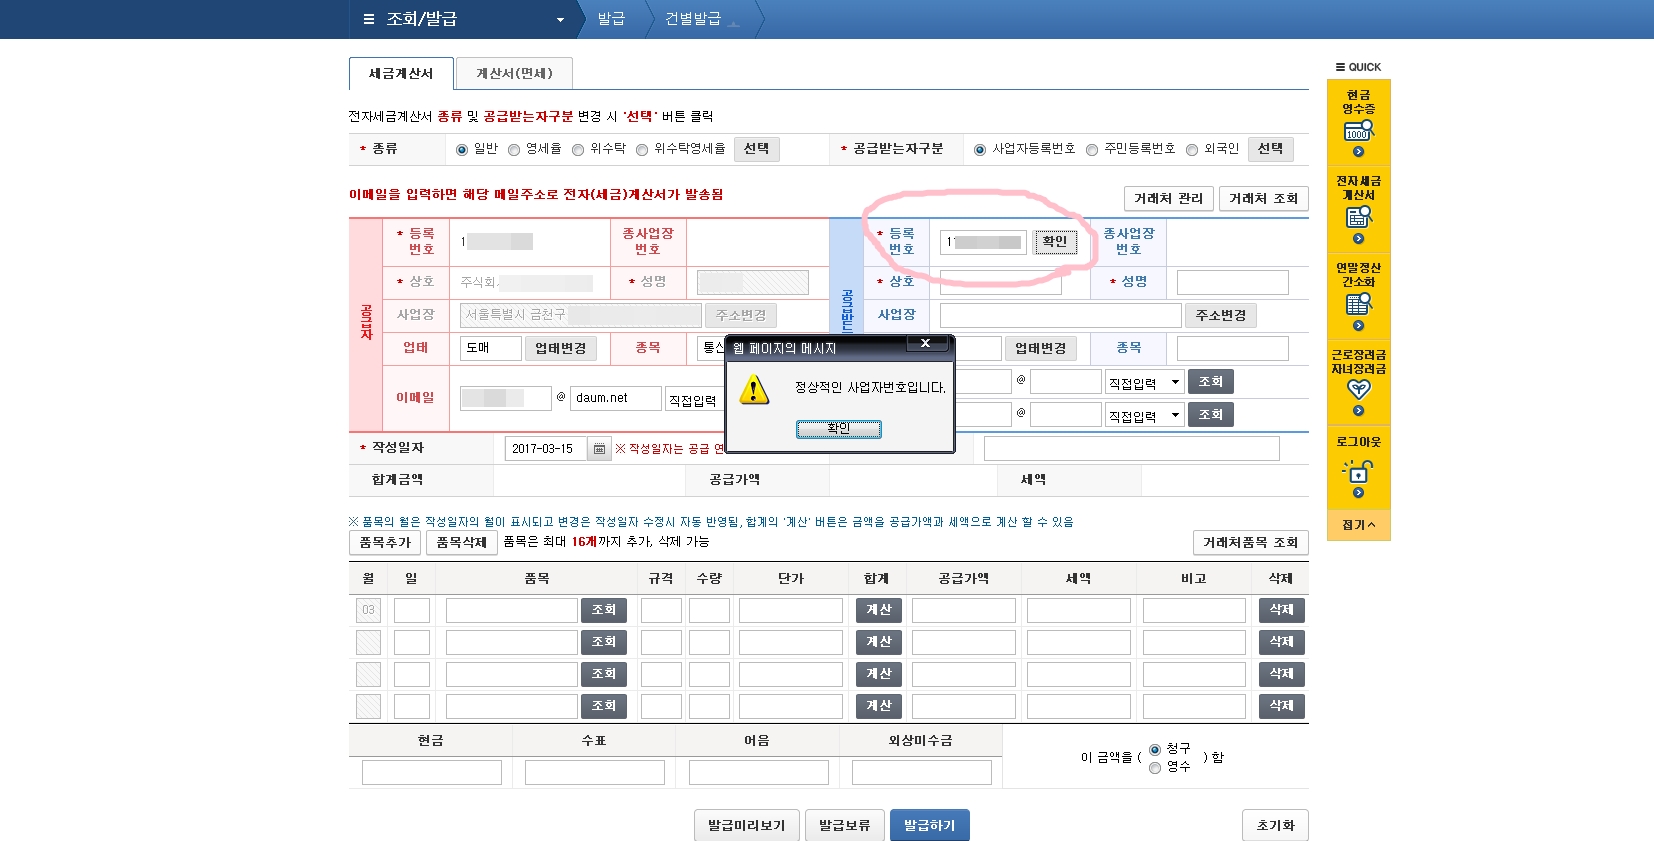
Task: Select the 위수탁영세율 invoice type
Action: (642, 150)
